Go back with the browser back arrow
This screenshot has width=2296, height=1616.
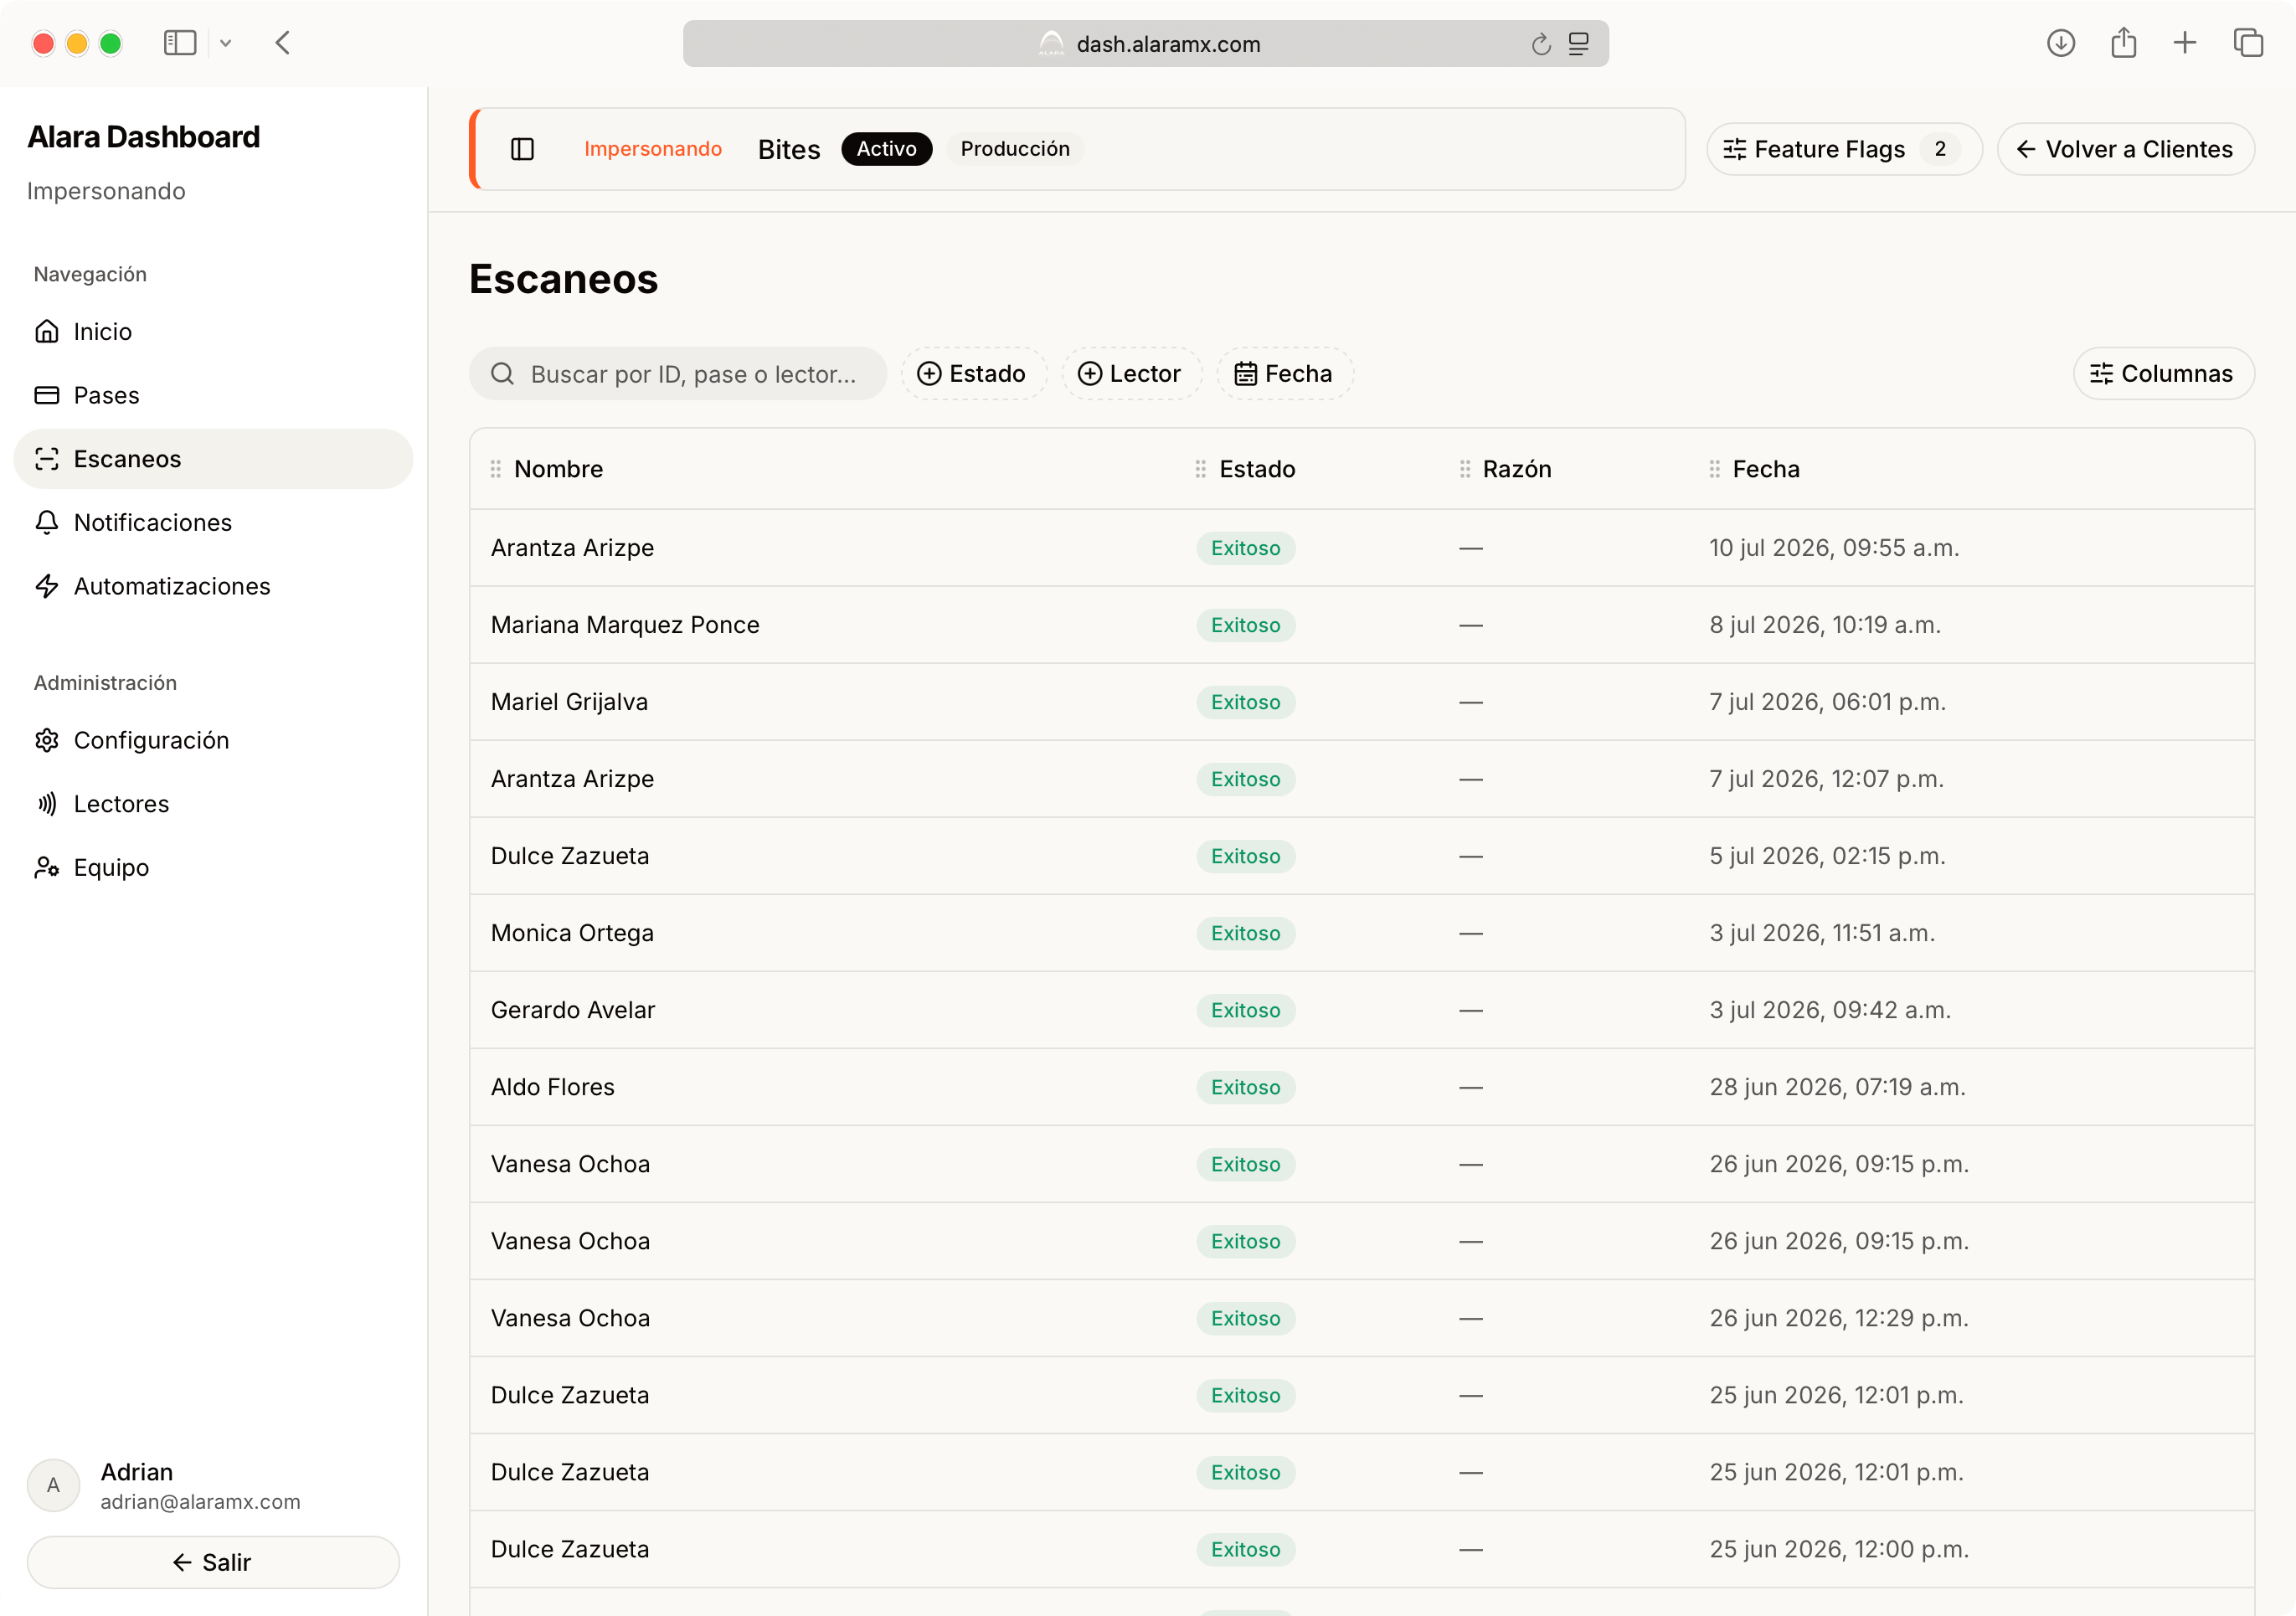[283, 43]
